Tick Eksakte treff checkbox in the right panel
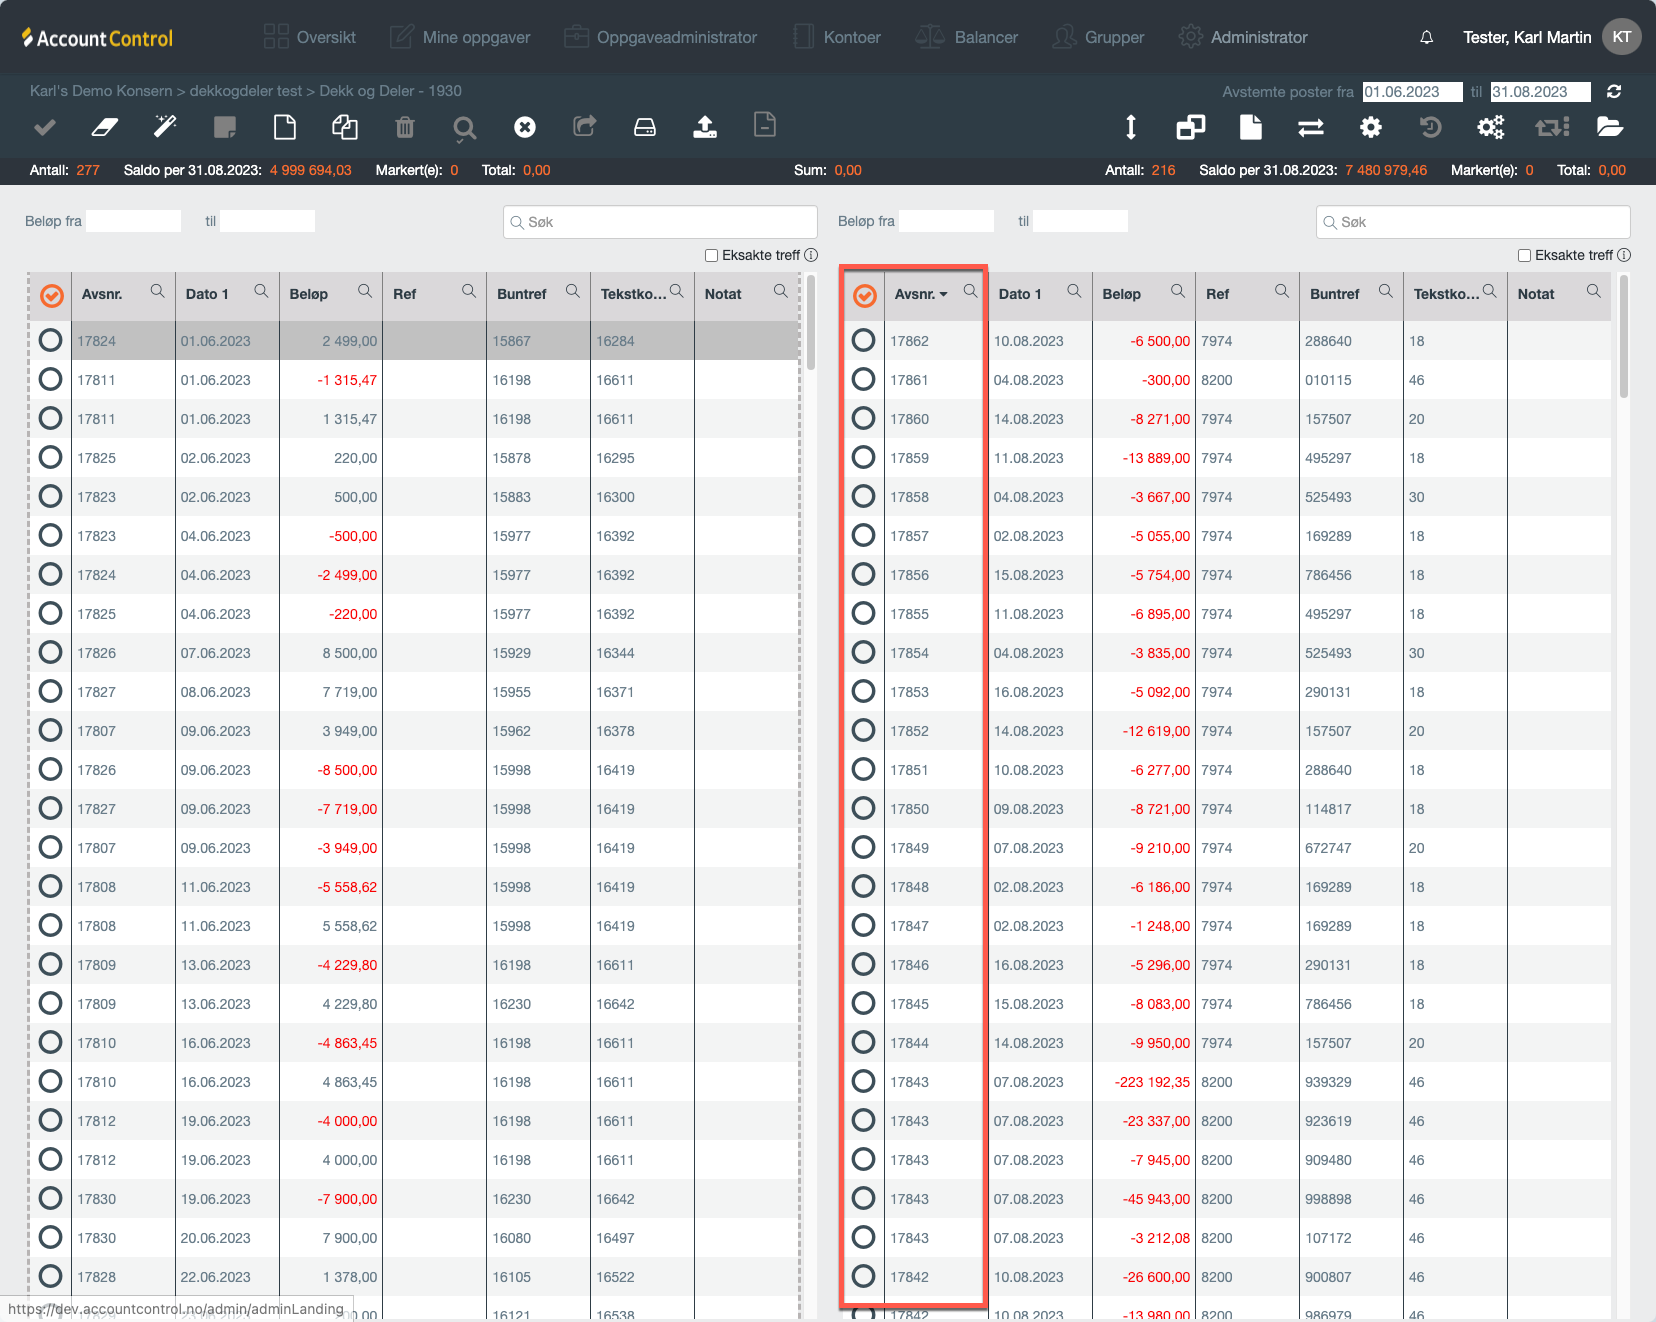 pos(1525,255)
